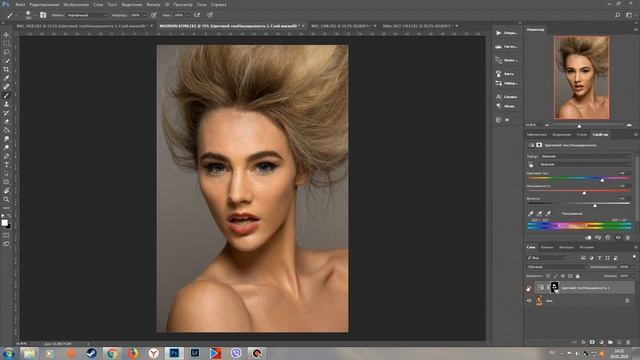Toggle clip-to-layer button in Properties

tap(588, 238)
